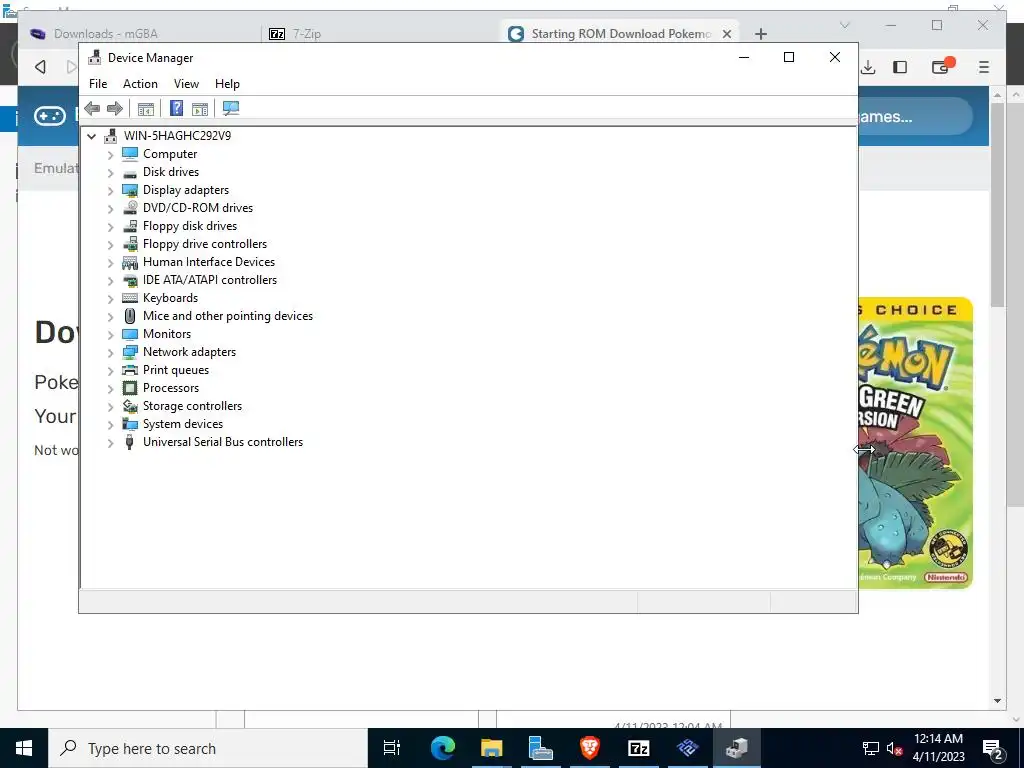1024x768 pixels.
Task: Expand the Processors category
Action: click(110, 389)
